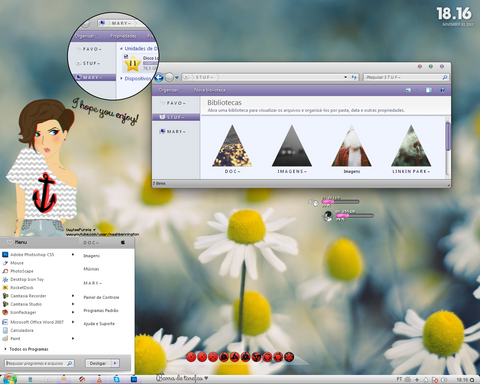Expand the Adobe Photoshop CS5 submenu arrow
Screen dimensions: 480x384
73,254
